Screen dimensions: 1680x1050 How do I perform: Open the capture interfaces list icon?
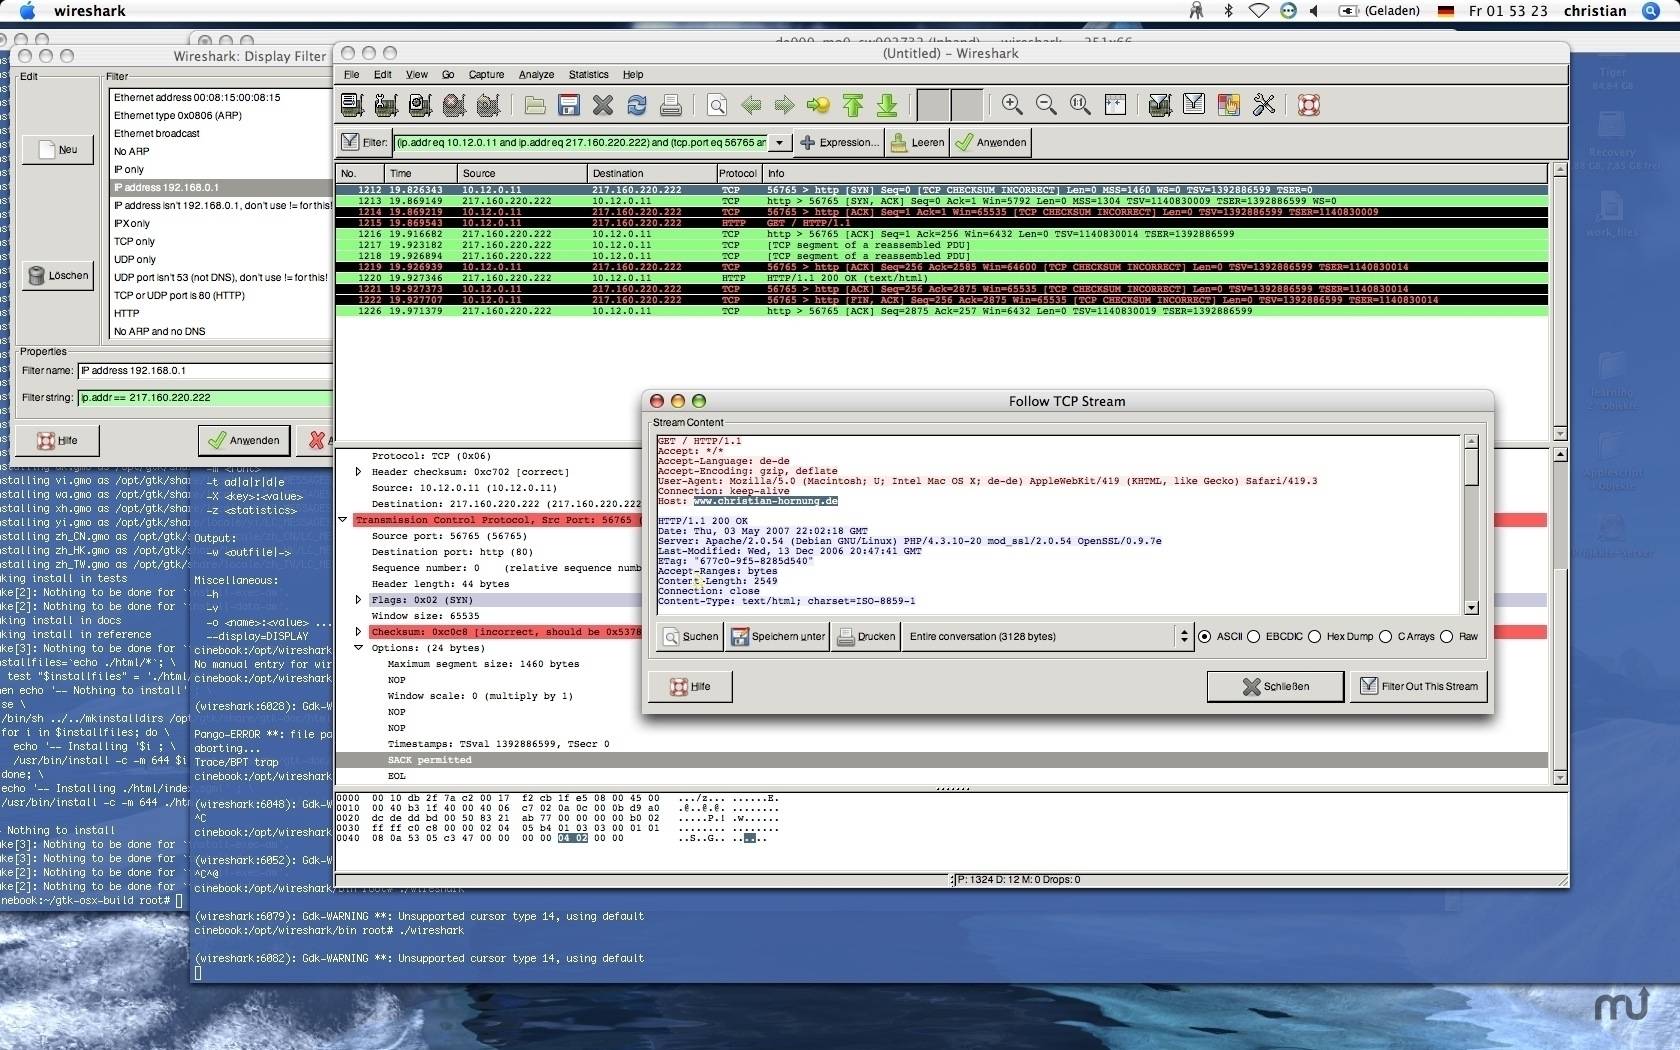tap(352, 105)
